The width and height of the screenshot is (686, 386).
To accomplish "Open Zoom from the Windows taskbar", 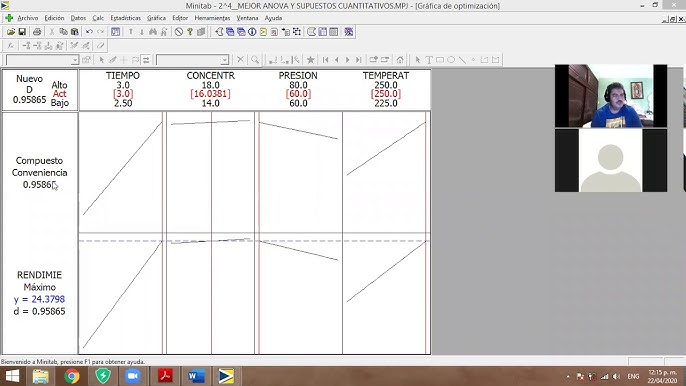I will [x=133, y=376].
